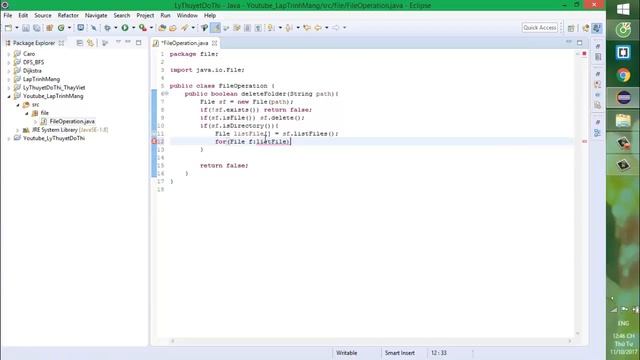The width and height of the screenshot is (640, 360).
Task: Click the Quick Access search field
Action: [540, 28]
